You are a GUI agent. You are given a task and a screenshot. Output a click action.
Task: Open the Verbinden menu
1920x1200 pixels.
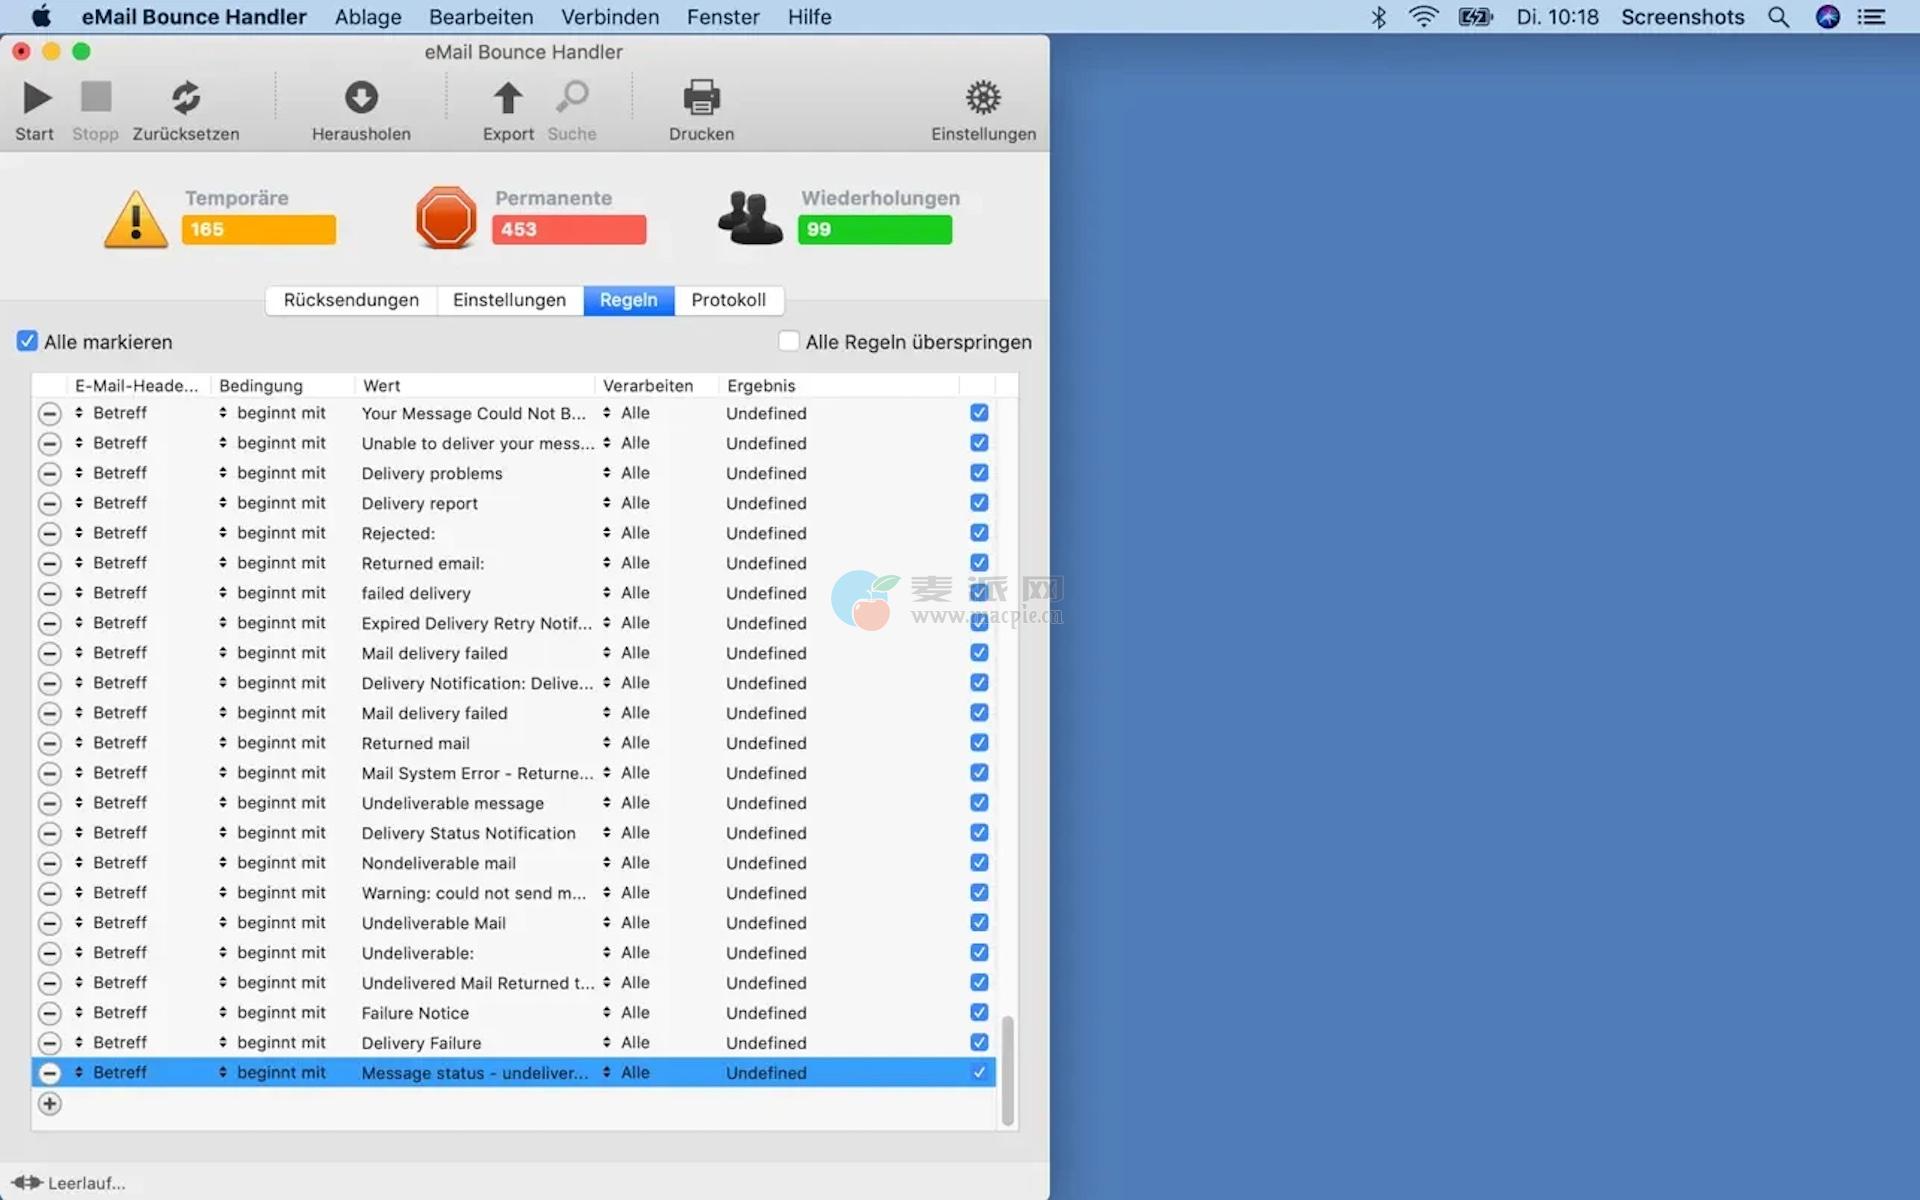(609, 17)
